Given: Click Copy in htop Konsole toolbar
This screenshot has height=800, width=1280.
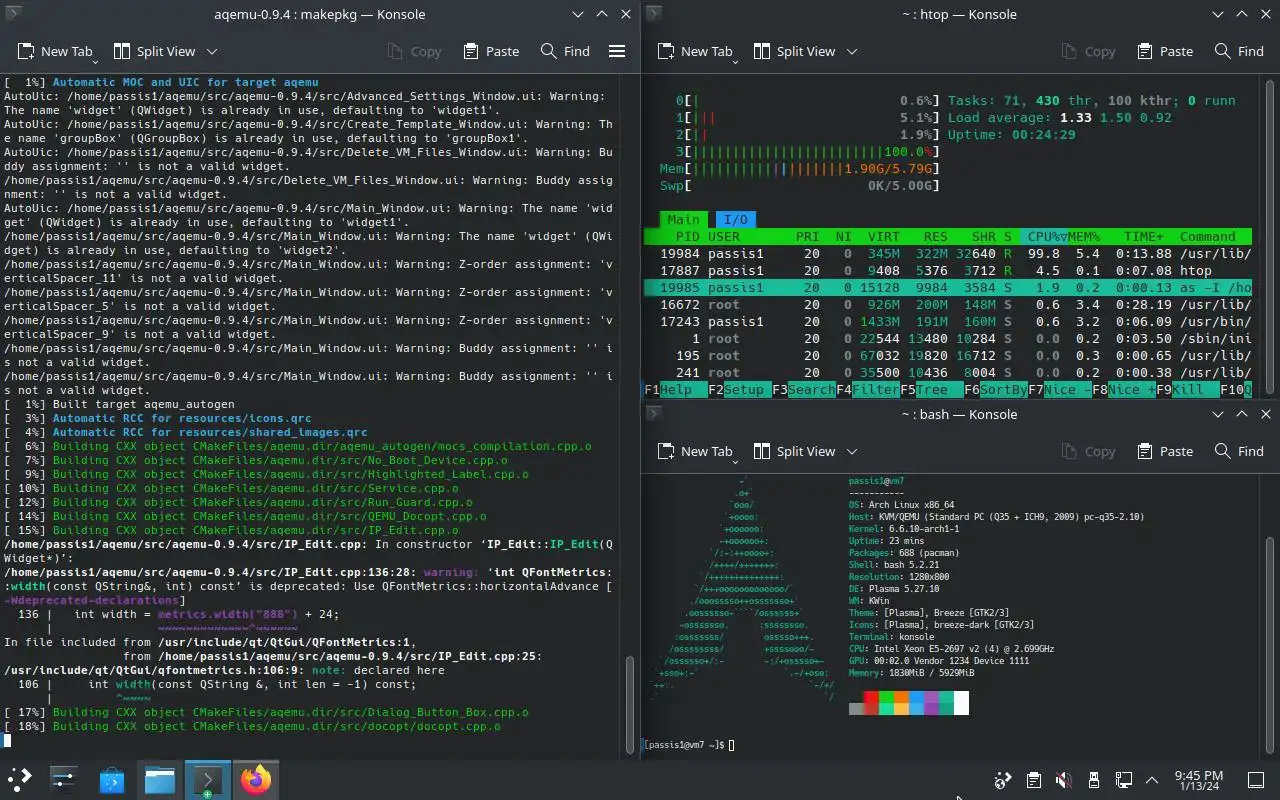Looking at the screenshot, I should coord(1088,51).
